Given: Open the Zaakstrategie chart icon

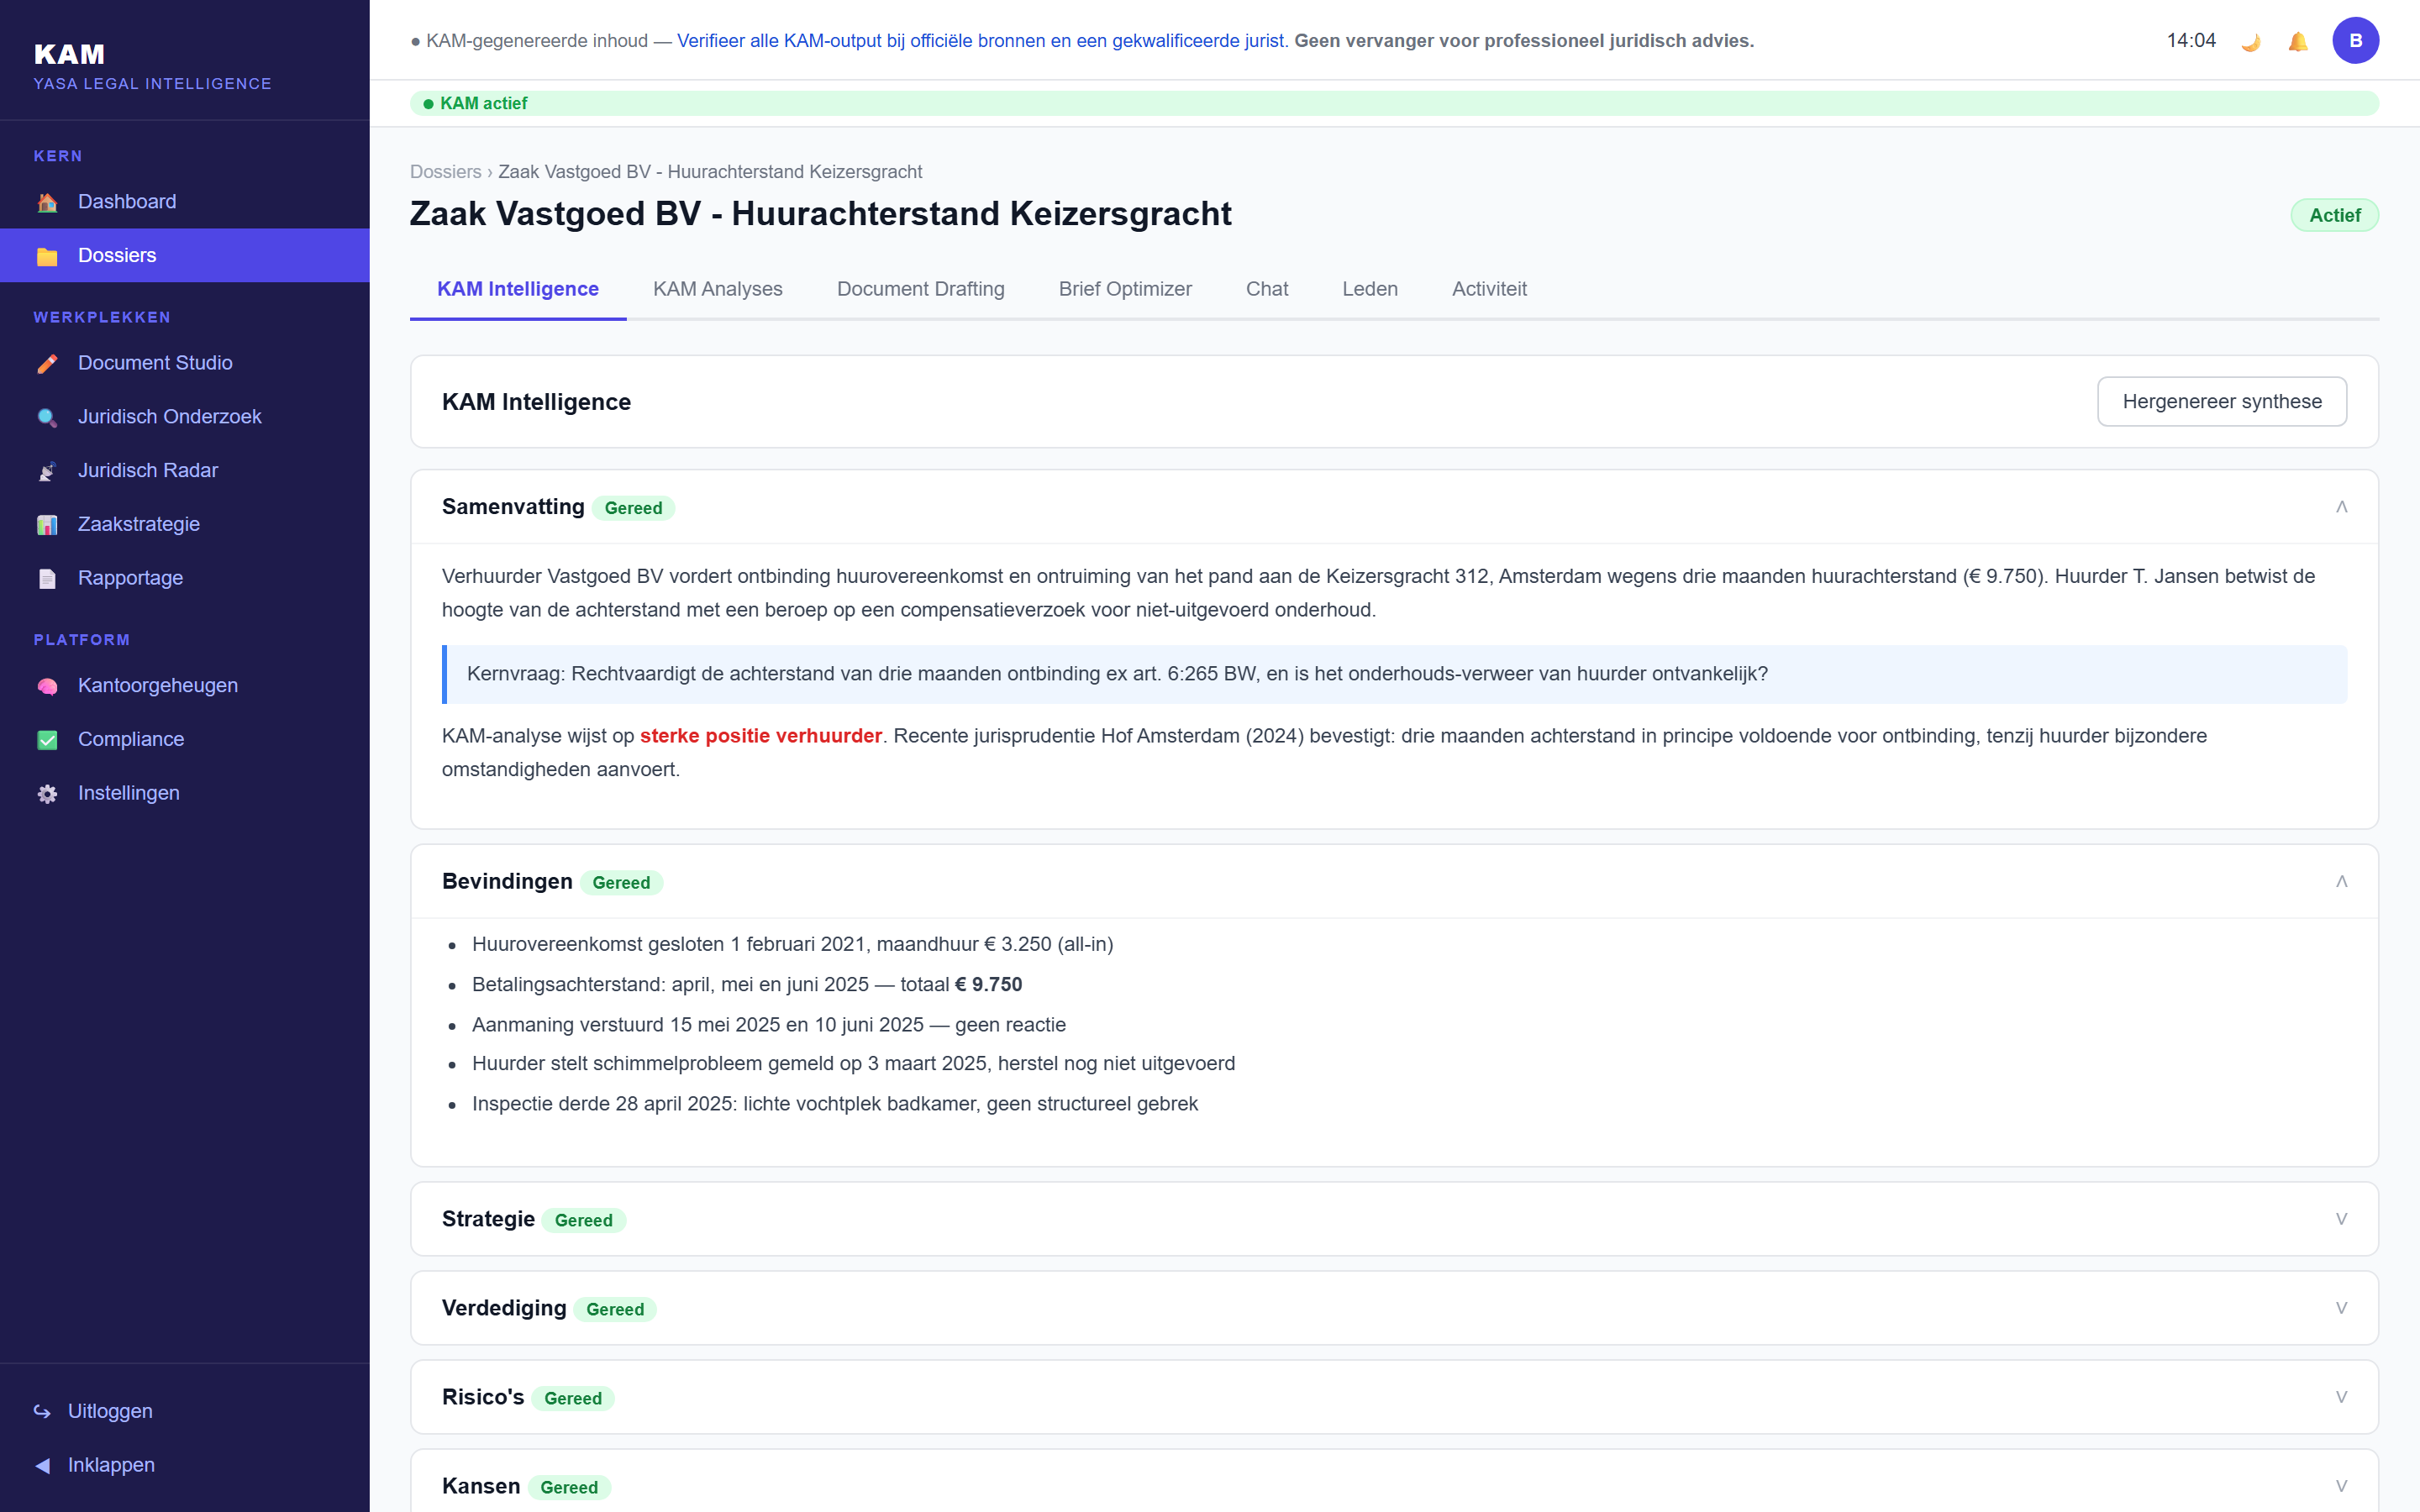Looking at the screenshot, I should [x=47, y=525].
